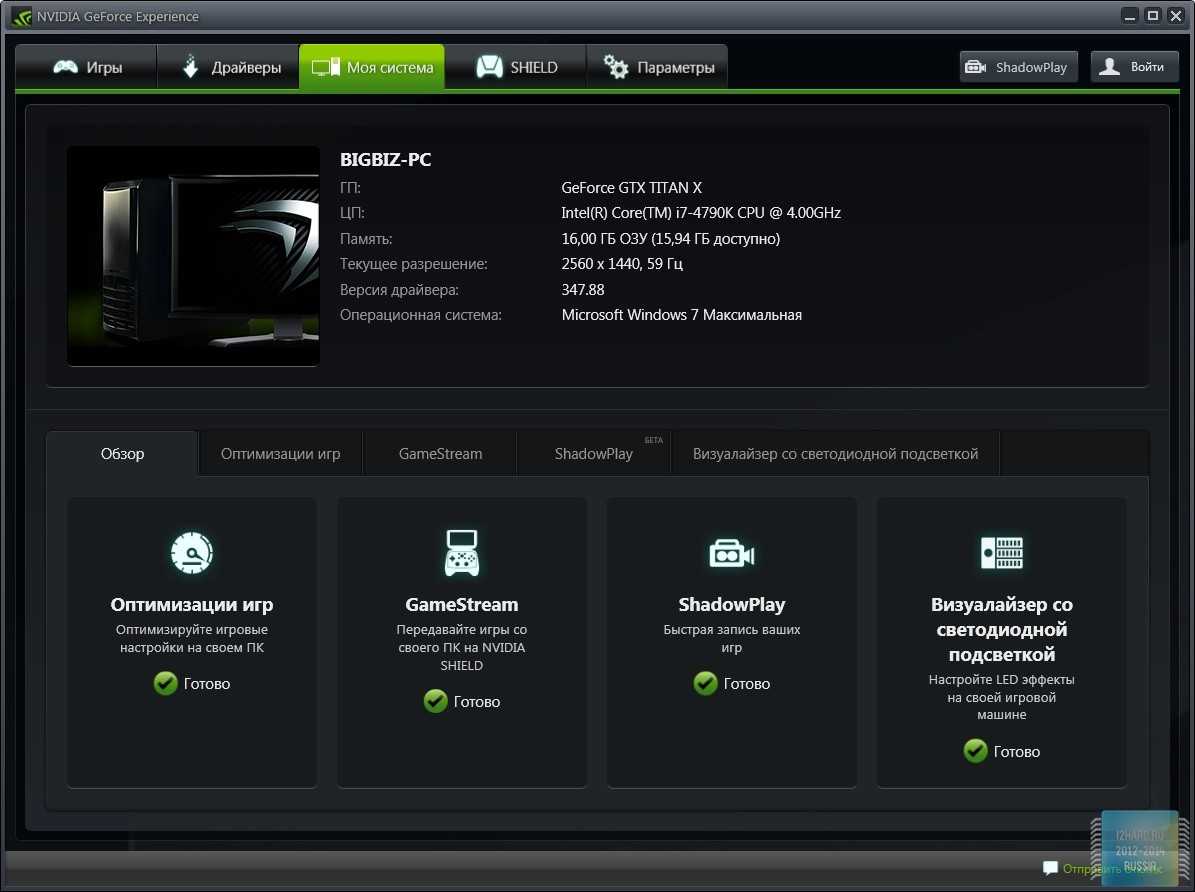The height and width of the screenshot is (892, 1195).
Task: Click the GameStream controller device icon
Action: pyautogui.click(x=461, y=552)
